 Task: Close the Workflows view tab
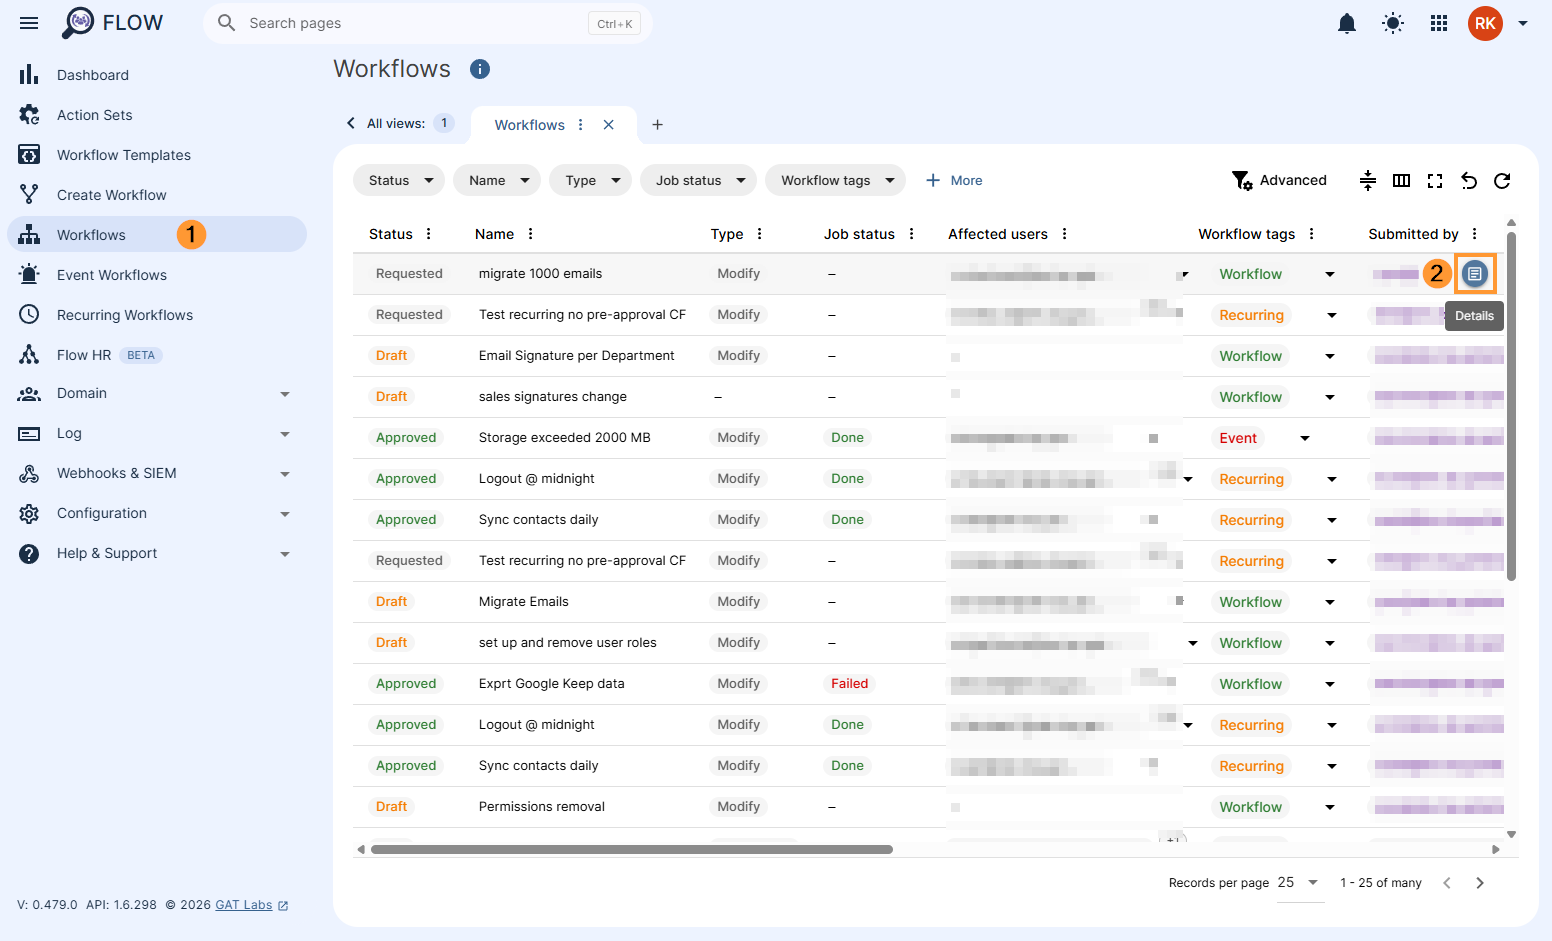click(608, 125)
